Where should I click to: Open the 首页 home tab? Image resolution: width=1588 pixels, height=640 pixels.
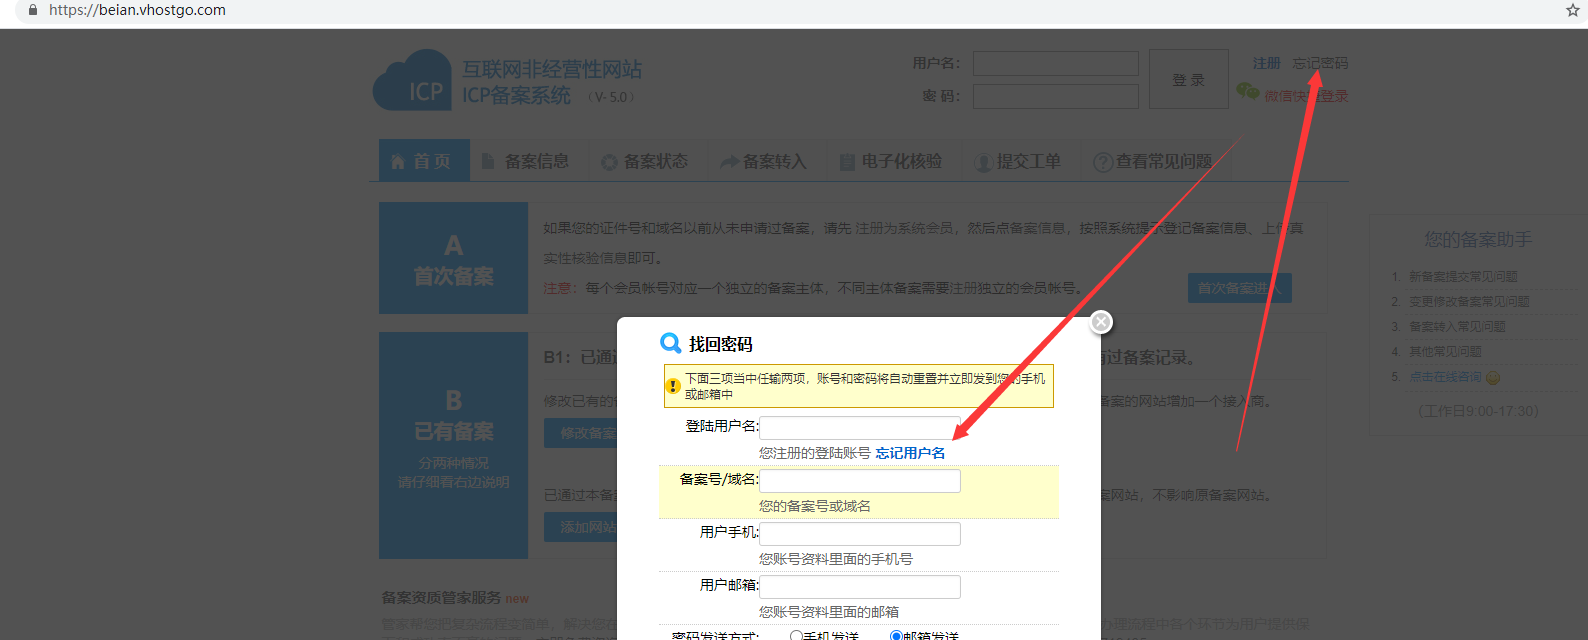[424, 161]
